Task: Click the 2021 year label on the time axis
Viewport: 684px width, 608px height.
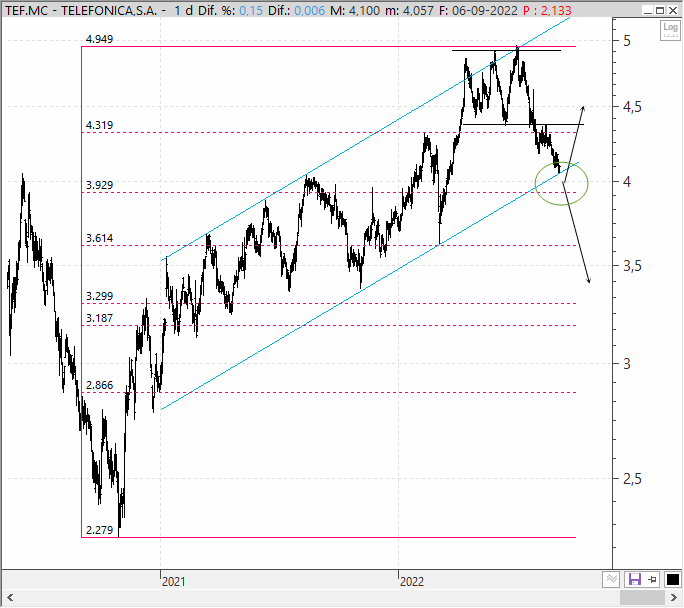Action: (173, 581)
